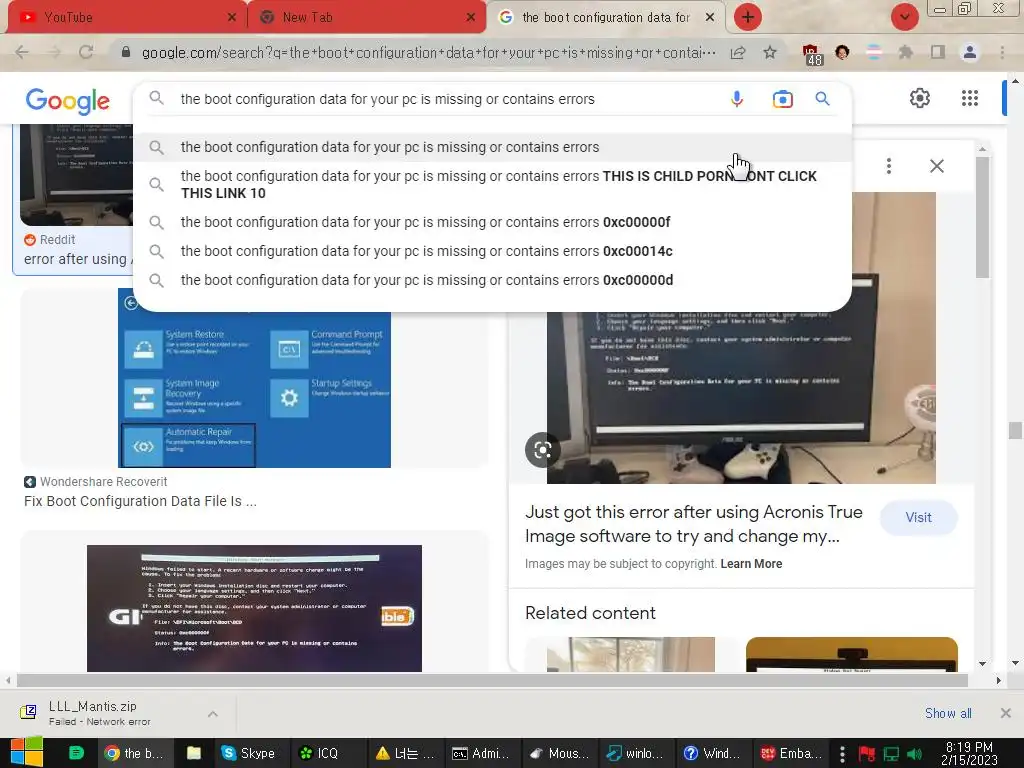The width and height of the screenshot is (1024, 768).
Task: Toggle the browser side panel
Action: 938,52
